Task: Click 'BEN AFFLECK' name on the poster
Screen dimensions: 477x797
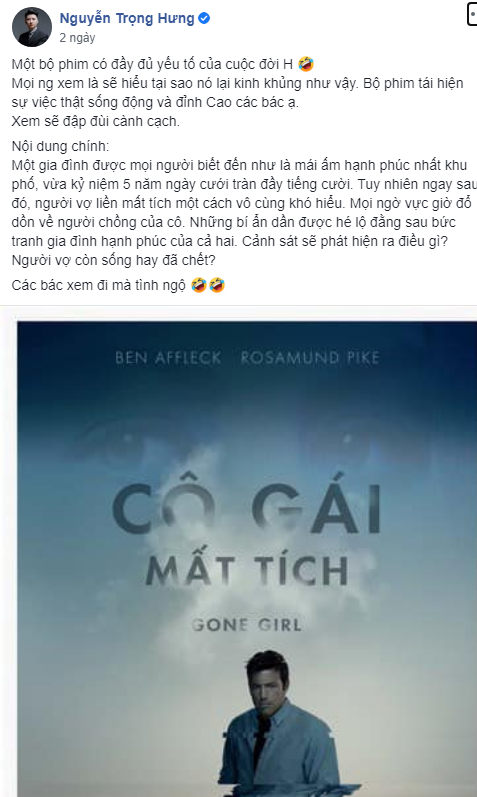Action: pyautogui.click(x=168, y=358)
